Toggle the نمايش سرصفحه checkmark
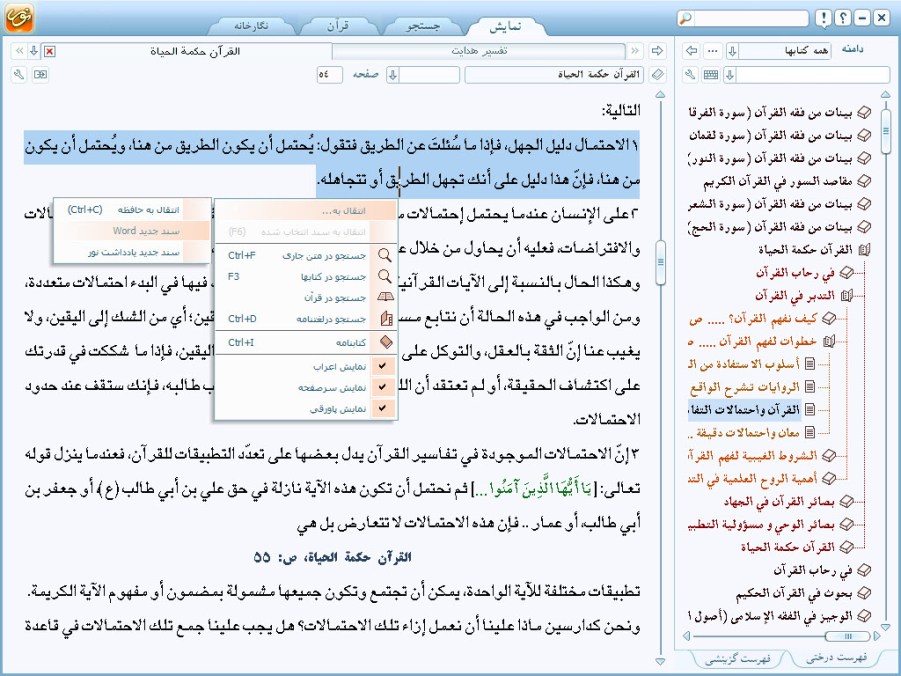The height and width of the screenshot is (676, 901). [383, 387]
